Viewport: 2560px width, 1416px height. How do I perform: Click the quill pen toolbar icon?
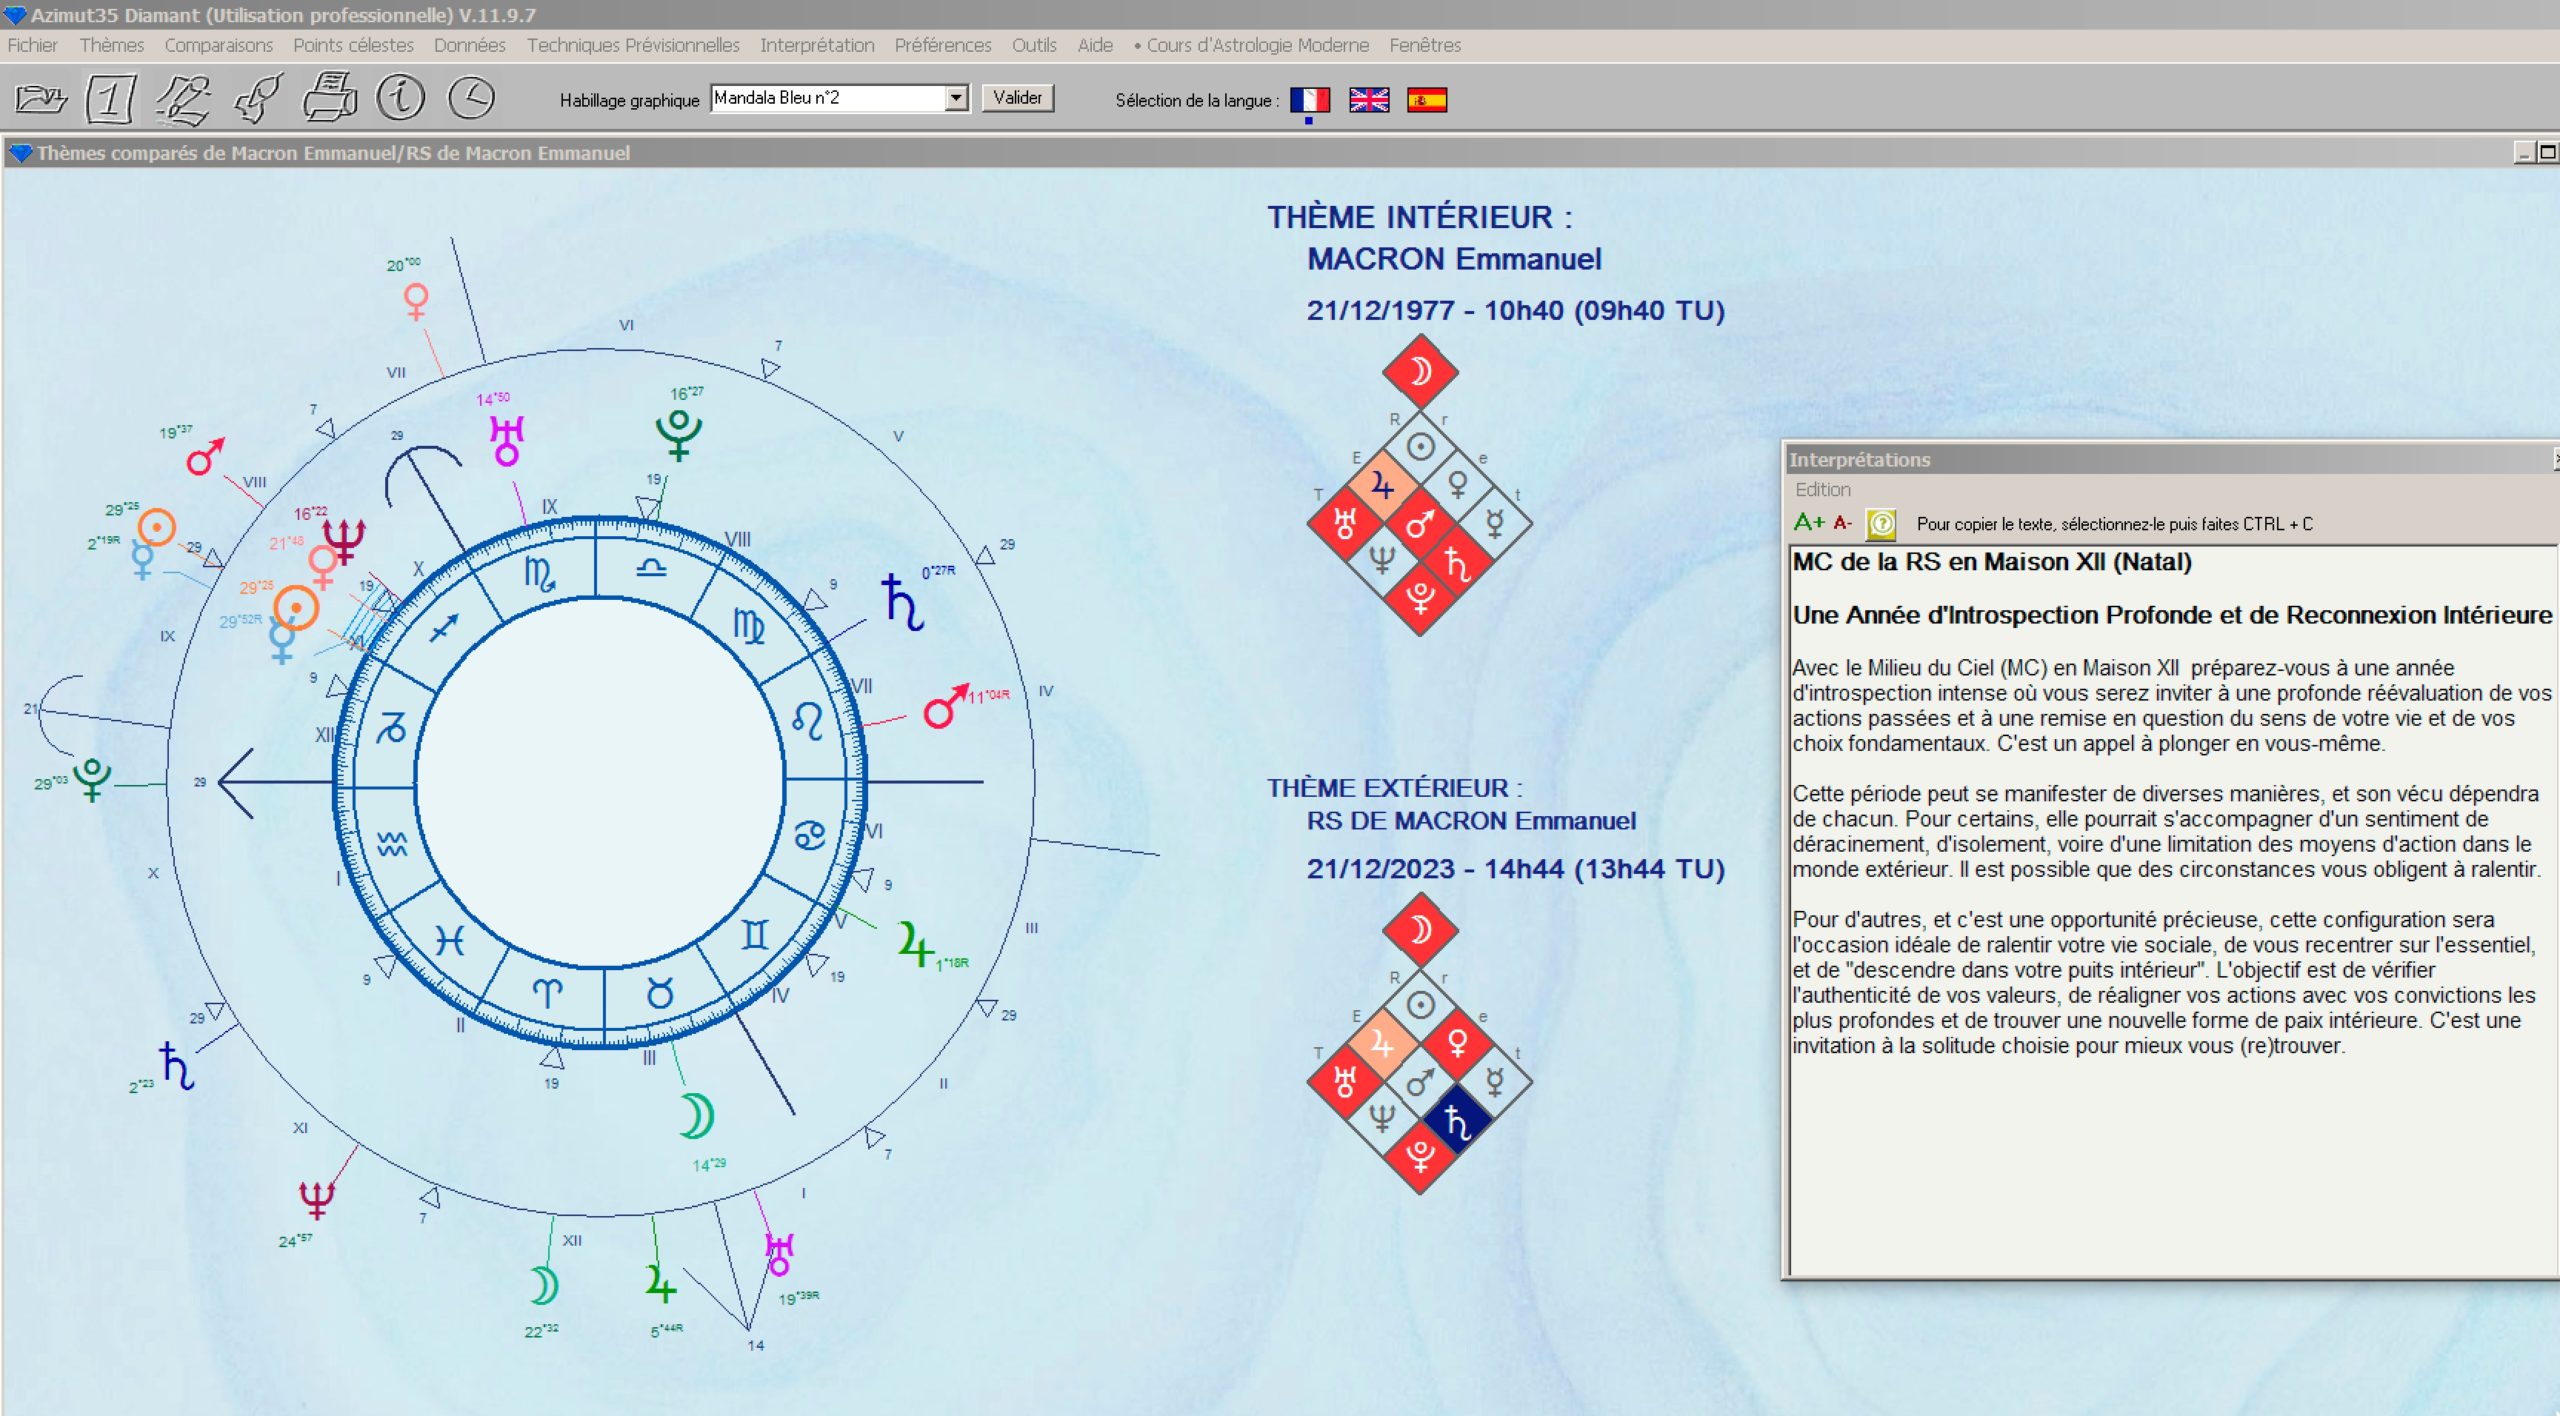[x=258, y=98]
